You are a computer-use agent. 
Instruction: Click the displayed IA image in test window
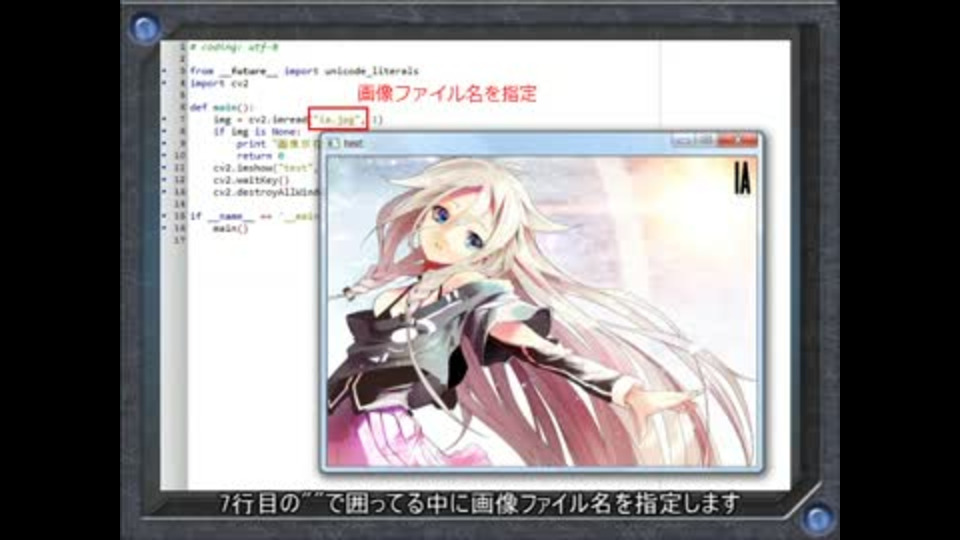542,311
